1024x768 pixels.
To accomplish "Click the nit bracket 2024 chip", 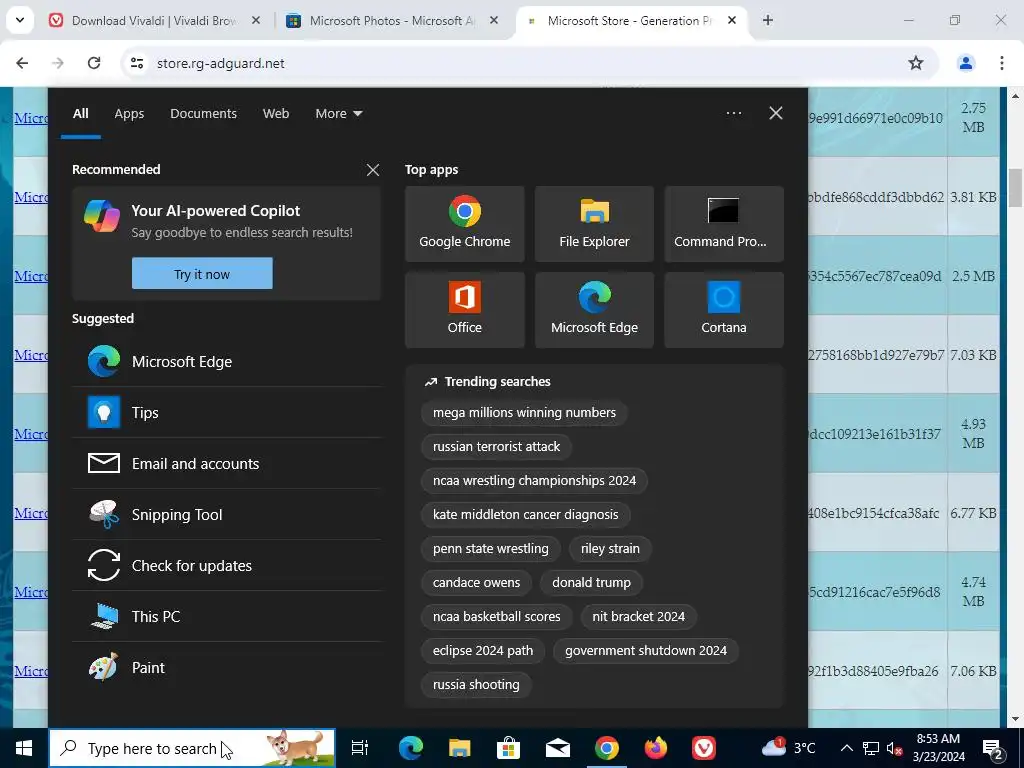I will tap(638, 616).
